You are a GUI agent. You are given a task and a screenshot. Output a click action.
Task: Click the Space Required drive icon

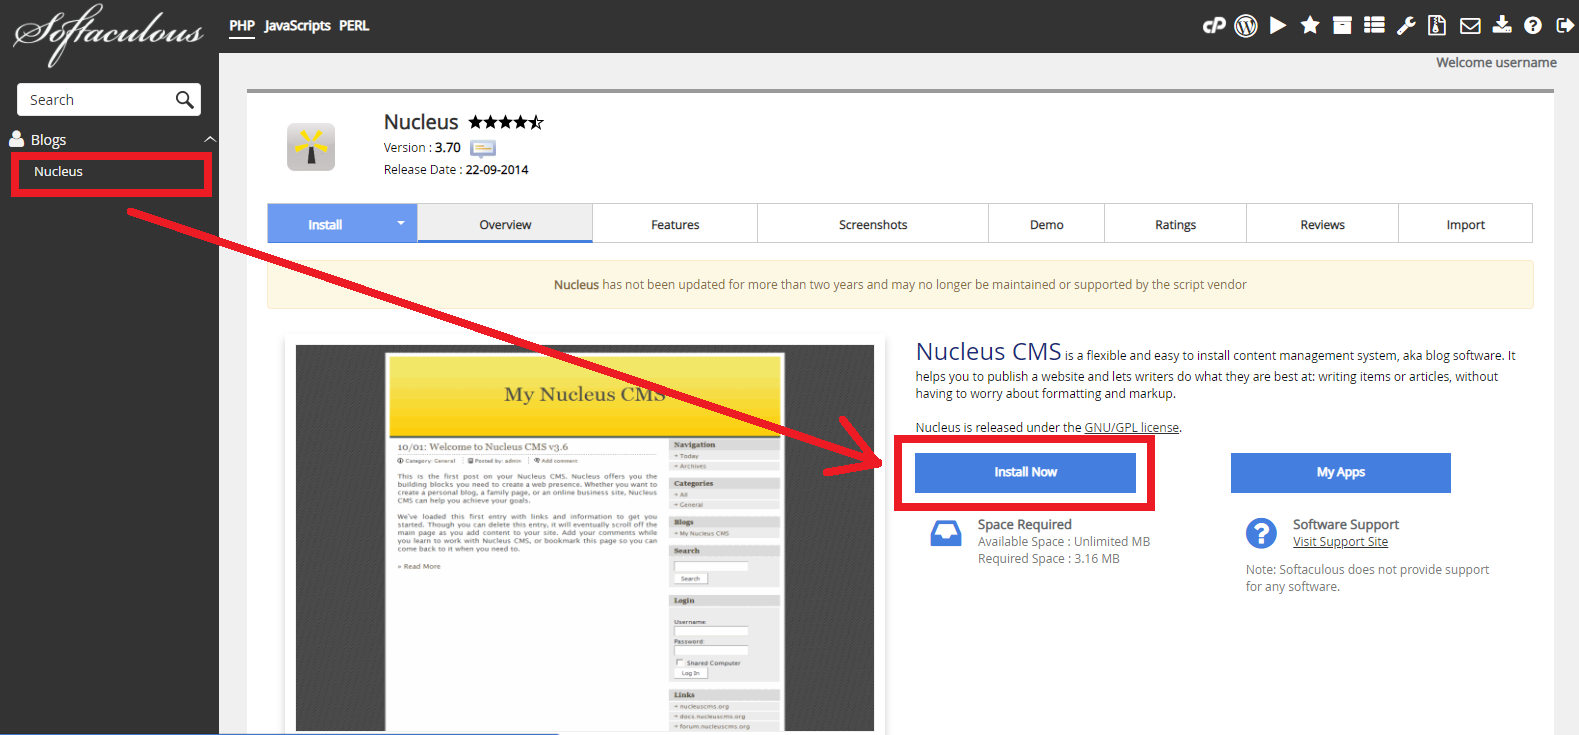coord(945,533)
